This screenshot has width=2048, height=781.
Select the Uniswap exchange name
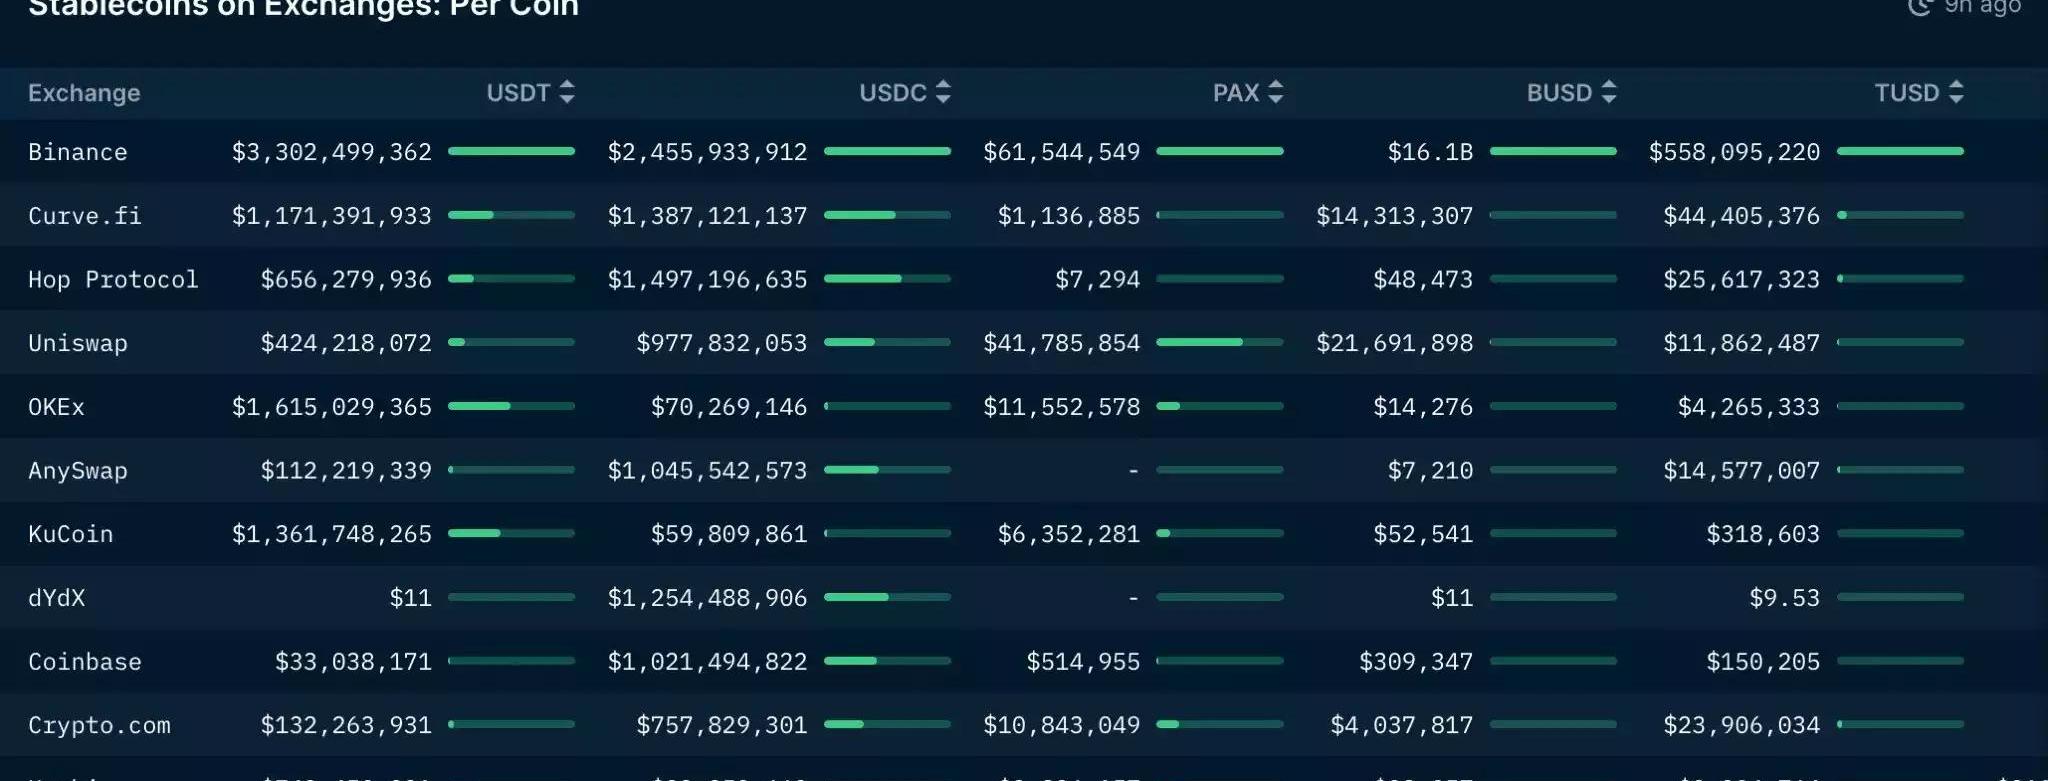[x=78, y=344]
